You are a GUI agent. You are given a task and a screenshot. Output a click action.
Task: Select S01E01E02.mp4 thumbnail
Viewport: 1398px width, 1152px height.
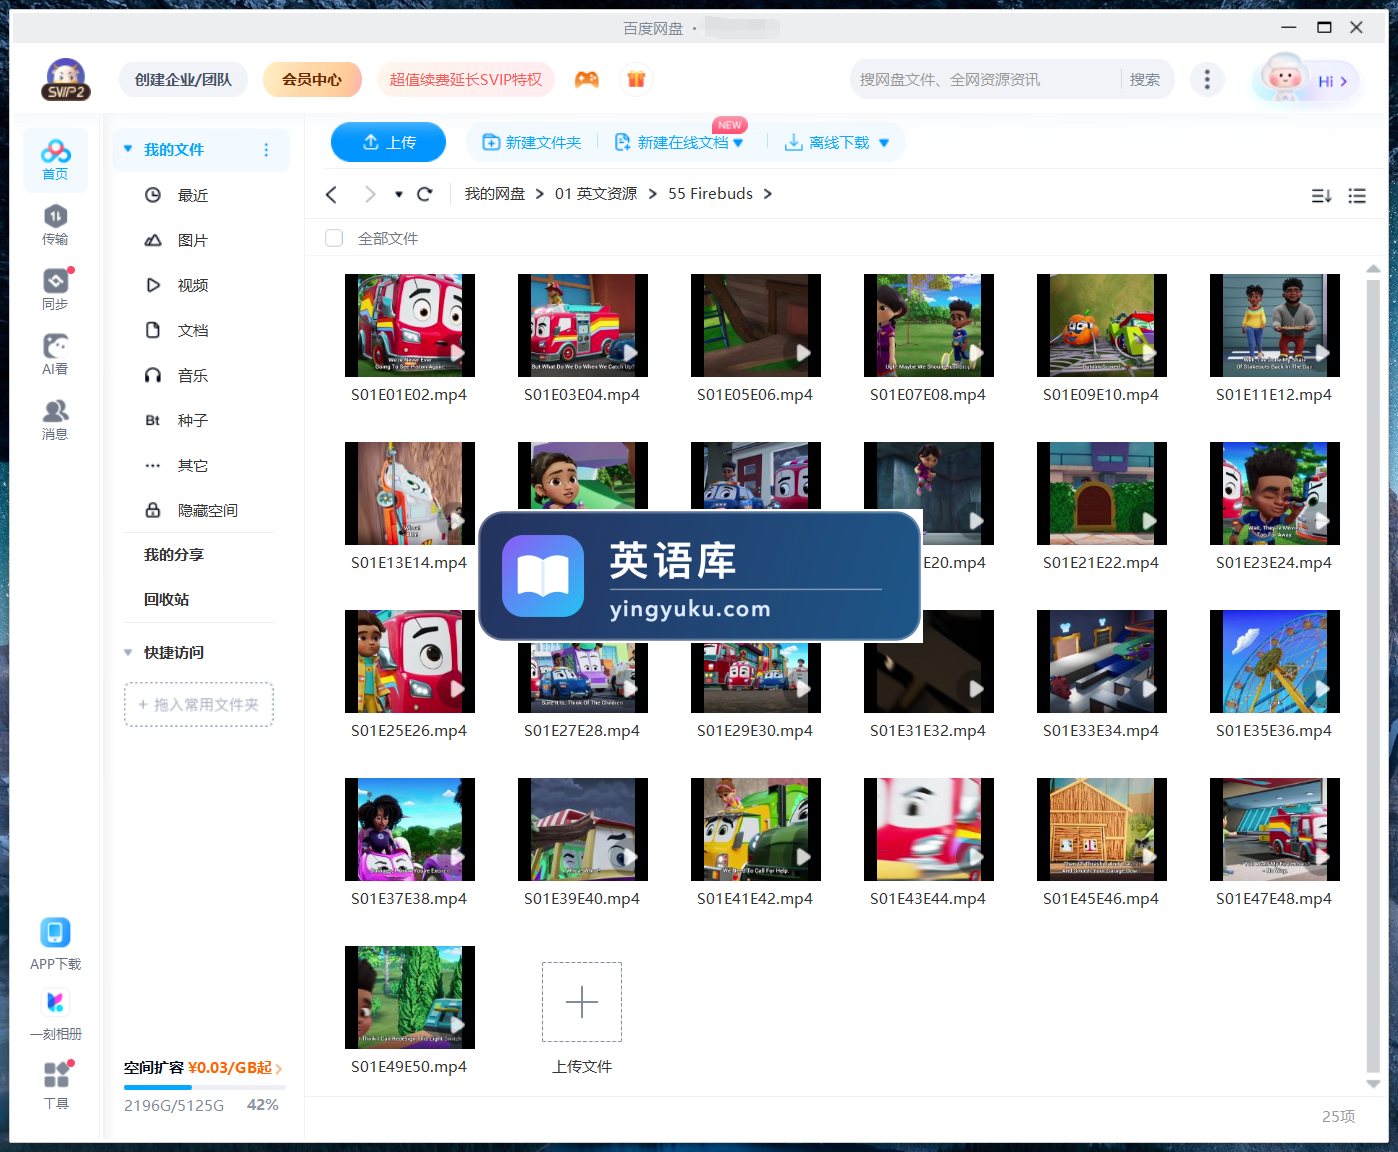tap(410, 325)
